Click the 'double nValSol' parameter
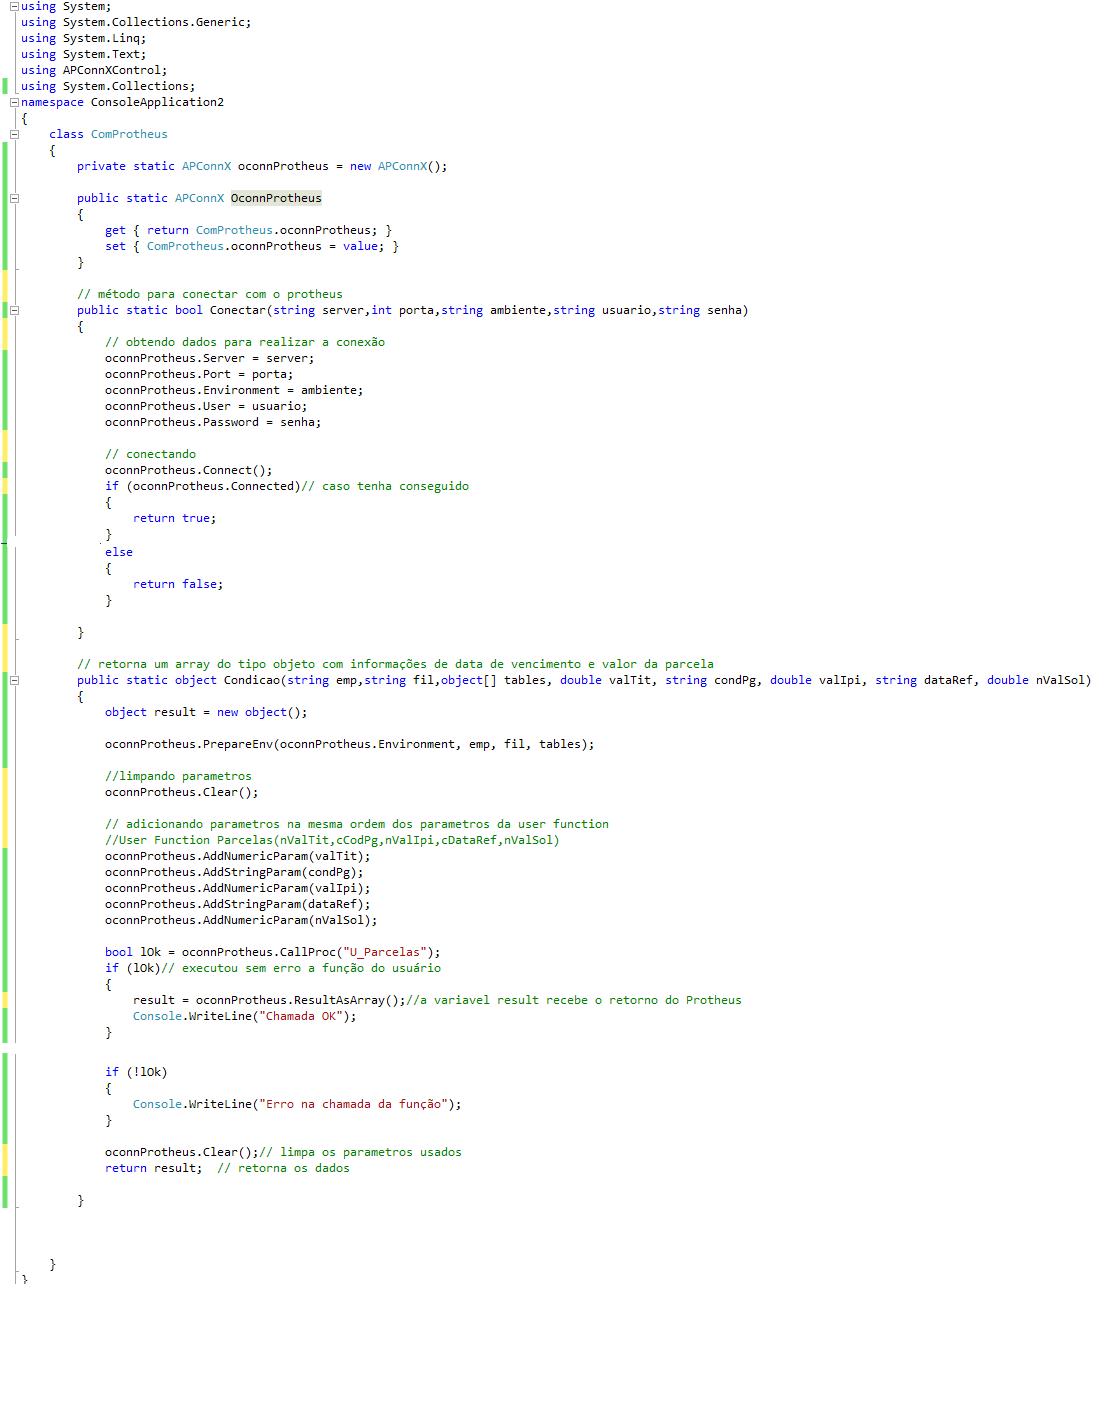Screen dimensions: 1105x1423 [x=1036, y=680]
